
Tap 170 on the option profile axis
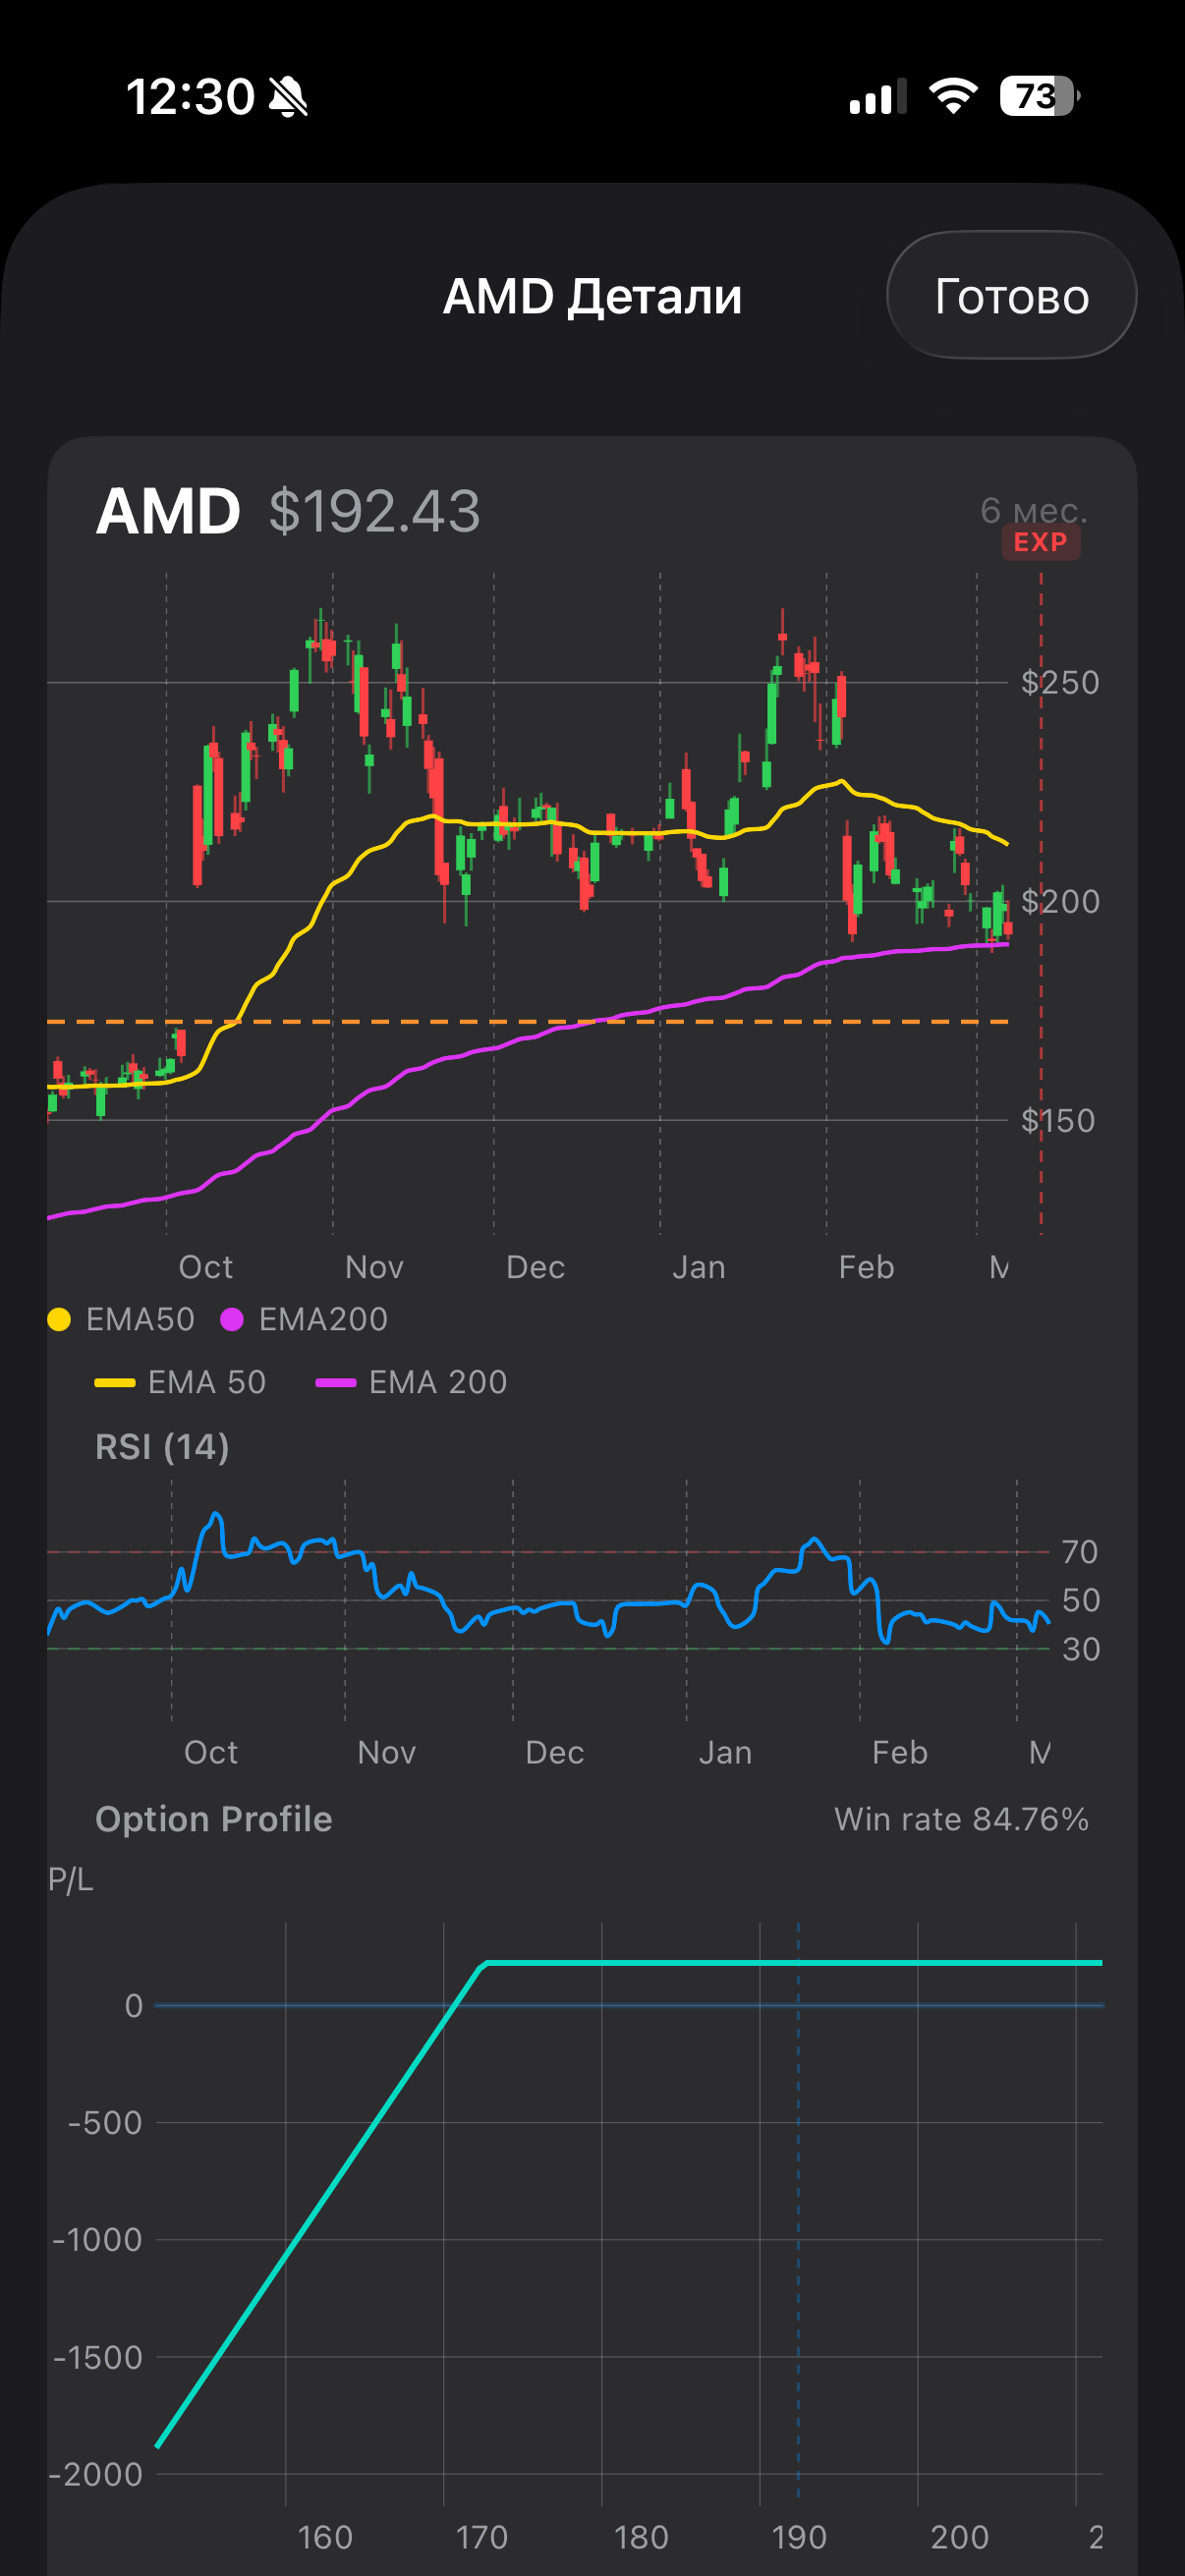[482, 2537]
